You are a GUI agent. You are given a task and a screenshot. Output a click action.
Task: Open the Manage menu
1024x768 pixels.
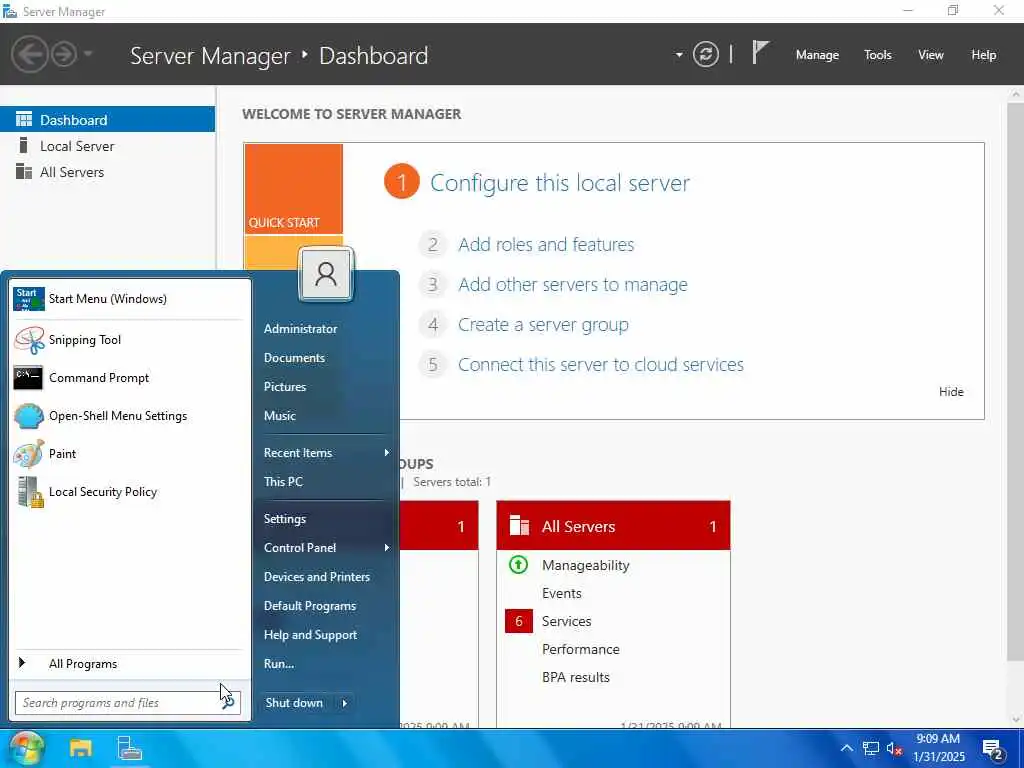click(817, 55)
